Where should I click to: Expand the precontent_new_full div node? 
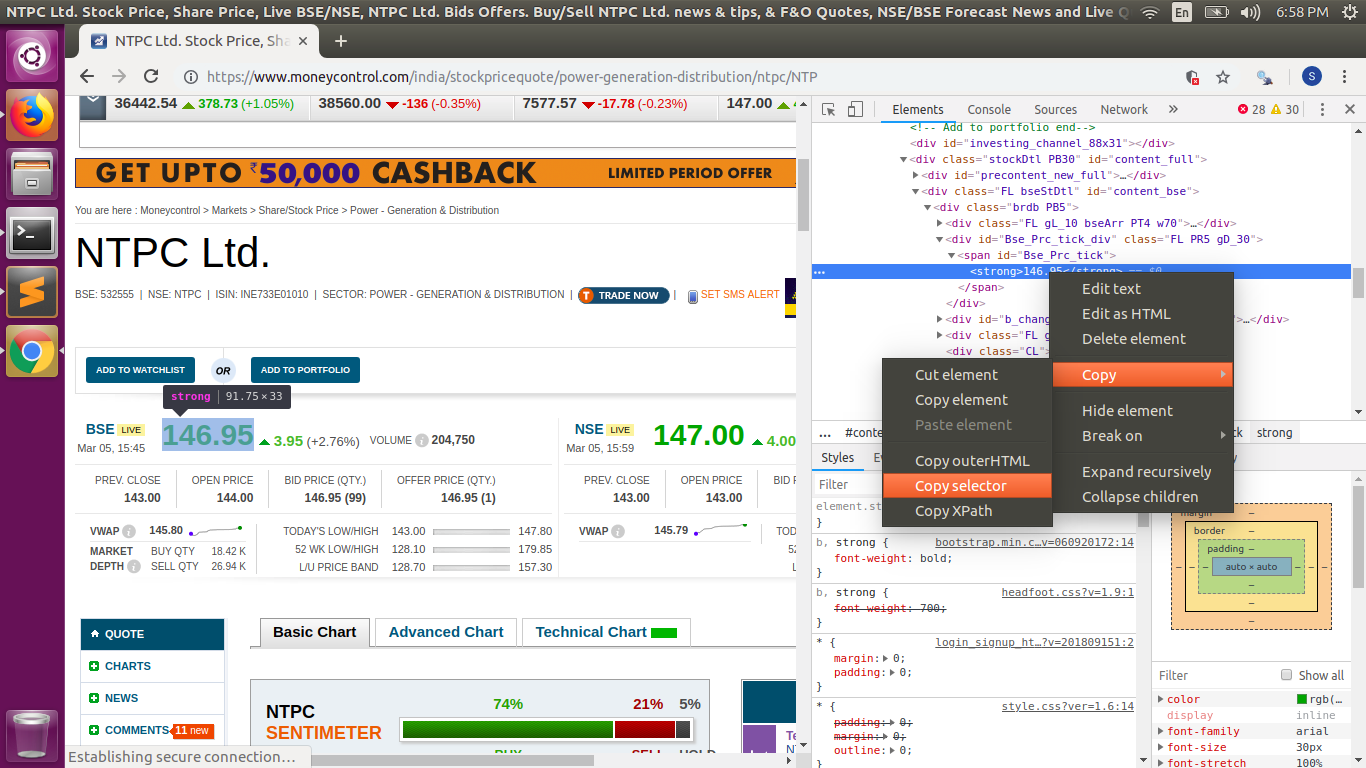916,175
